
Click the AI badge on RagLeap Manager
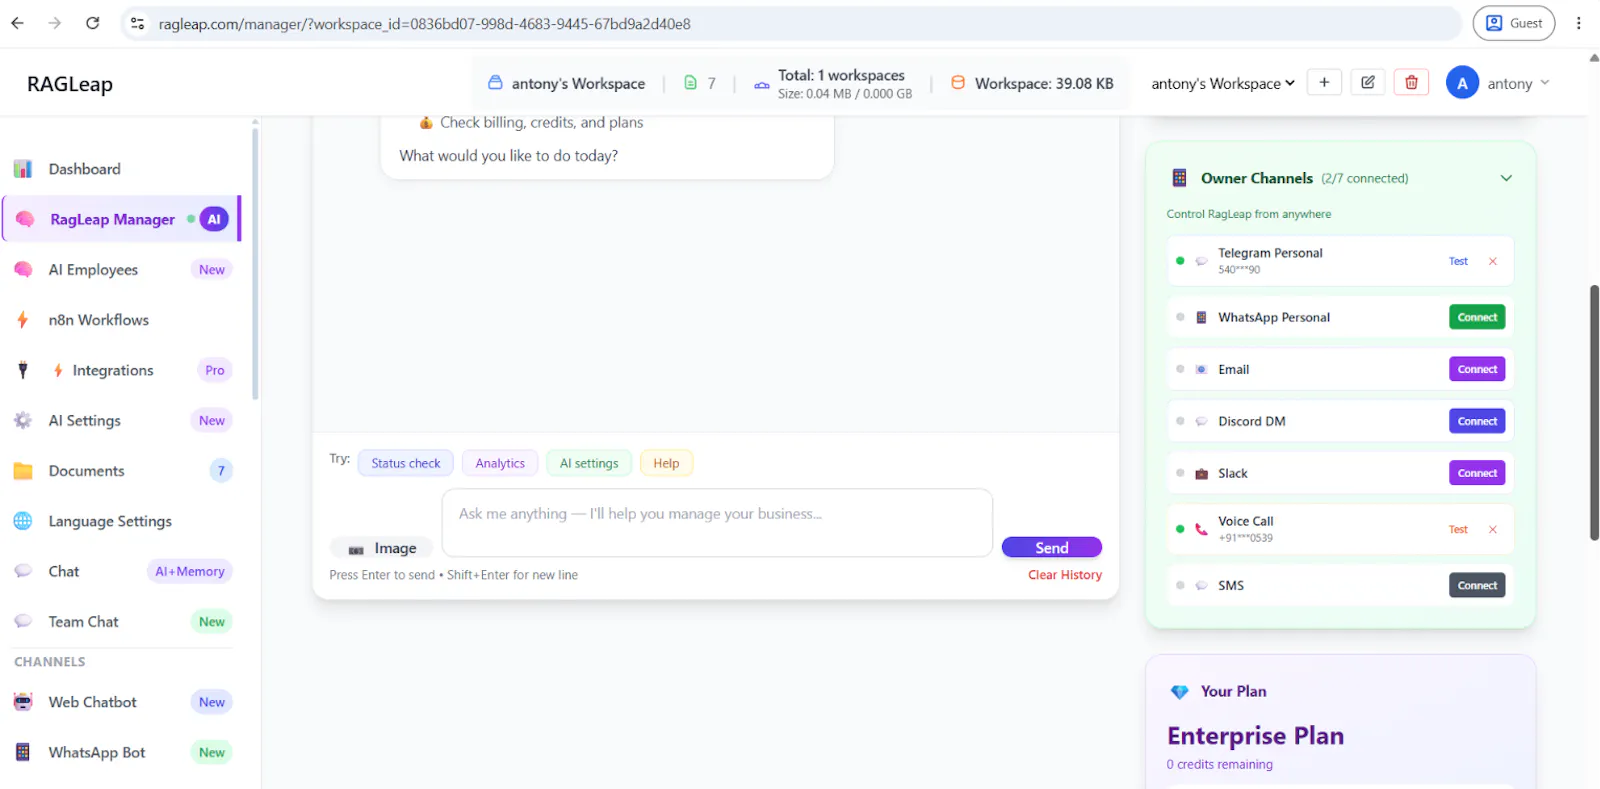click(214, 219)
